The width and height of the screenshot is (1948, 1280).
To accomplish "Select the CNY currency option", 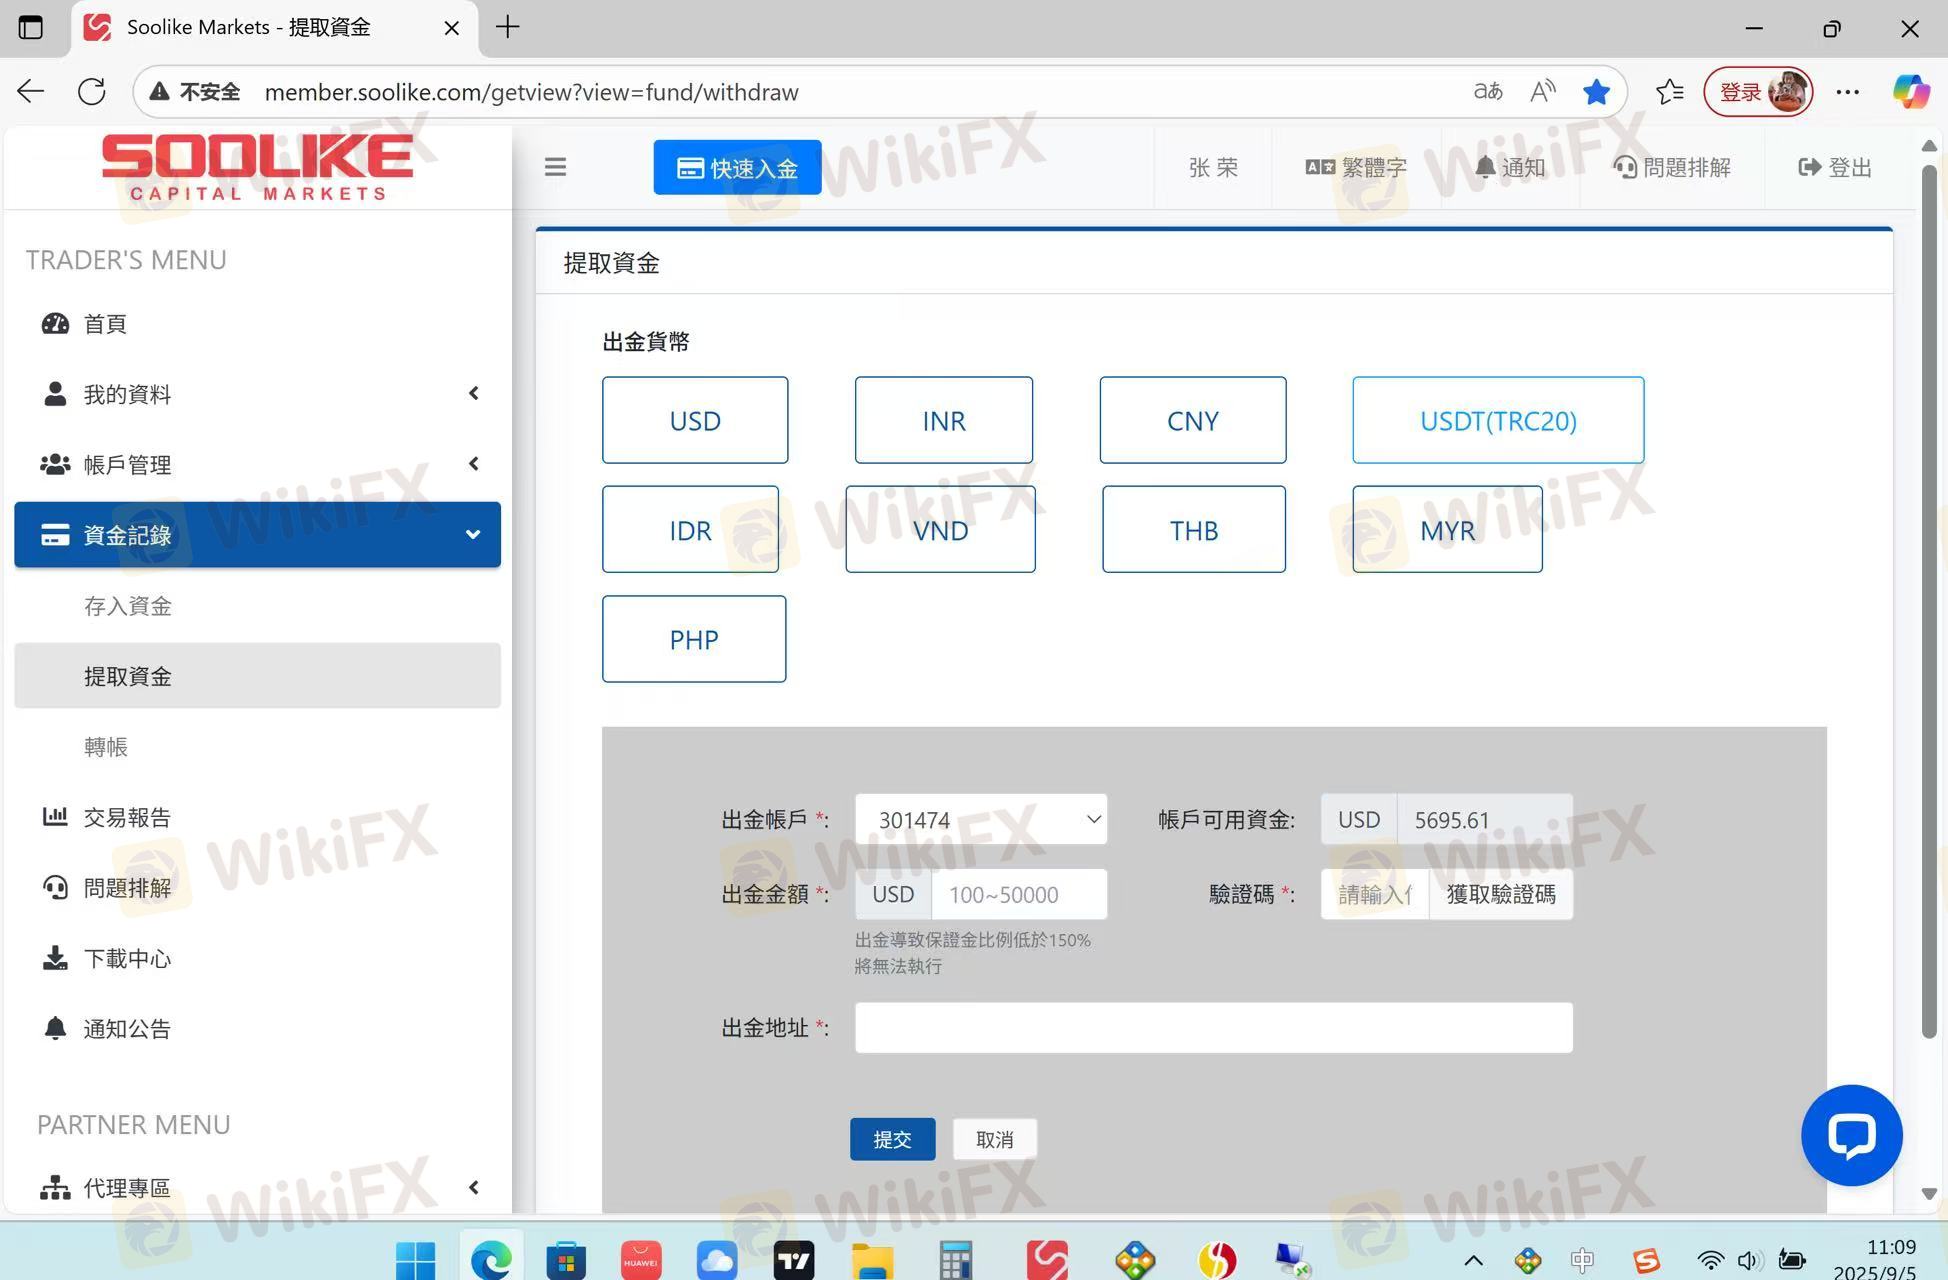I will pyautogui.click(x=1193, y=420).
